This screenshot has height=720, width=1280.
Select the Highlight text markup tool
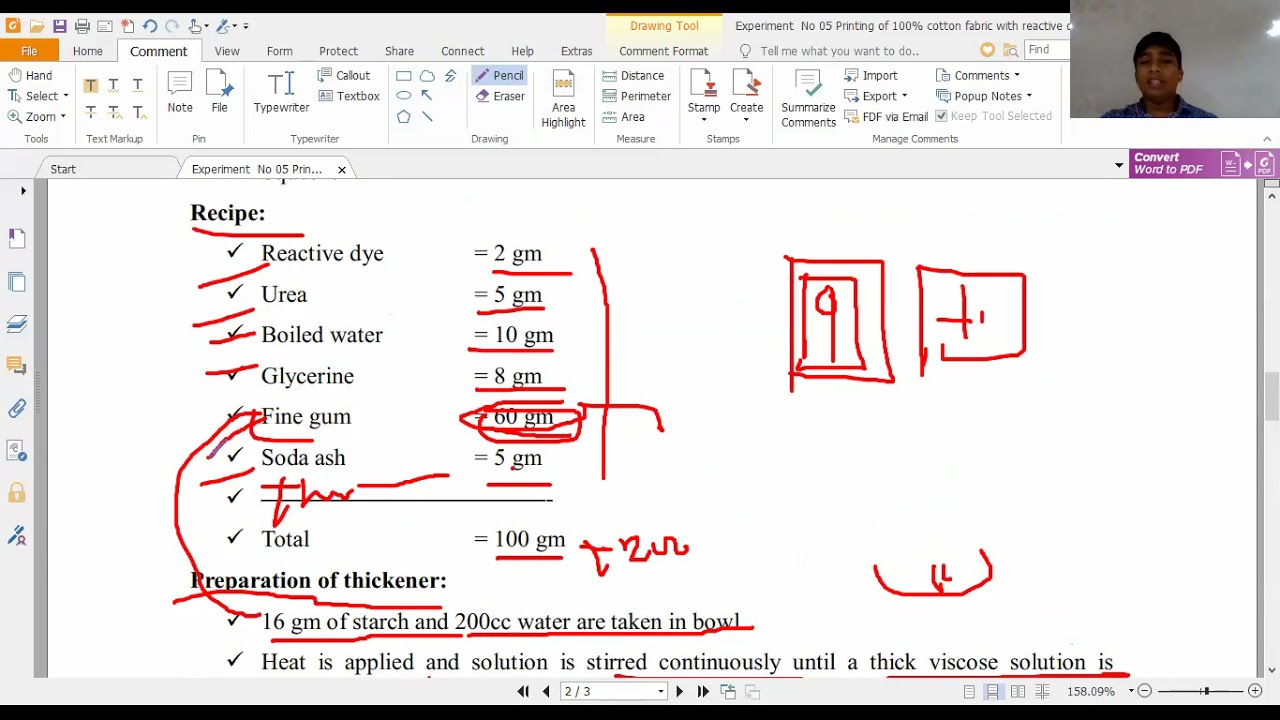click(x=91, y=85)
